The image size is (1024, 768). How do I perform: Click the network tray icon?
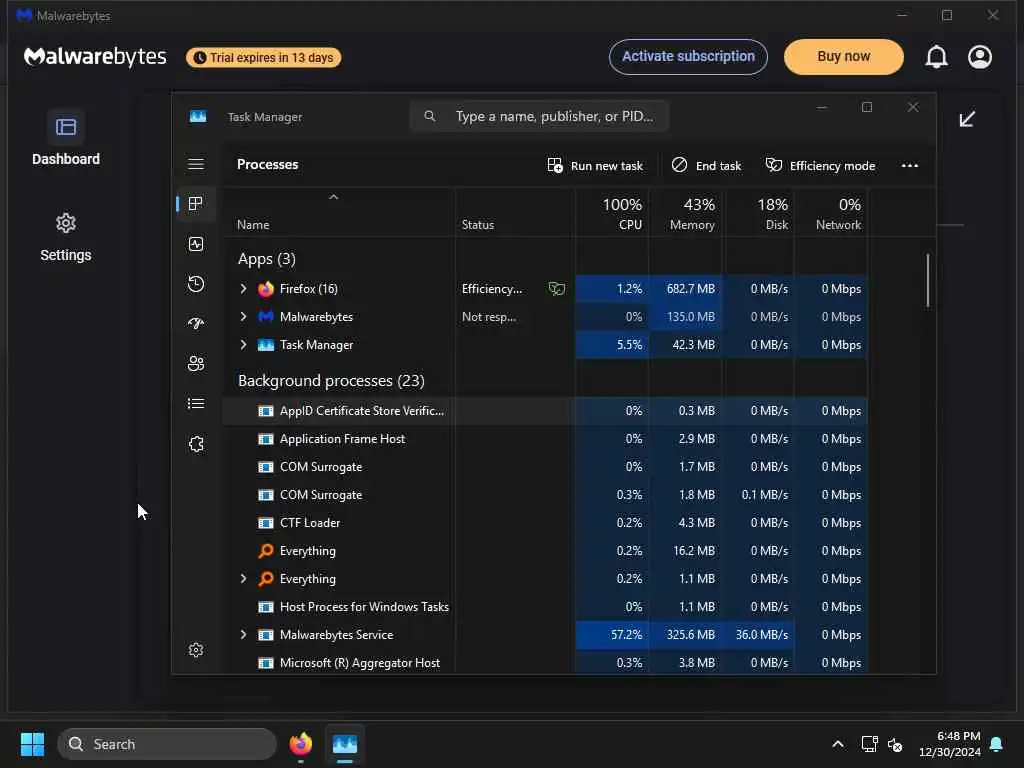[869, 744]
